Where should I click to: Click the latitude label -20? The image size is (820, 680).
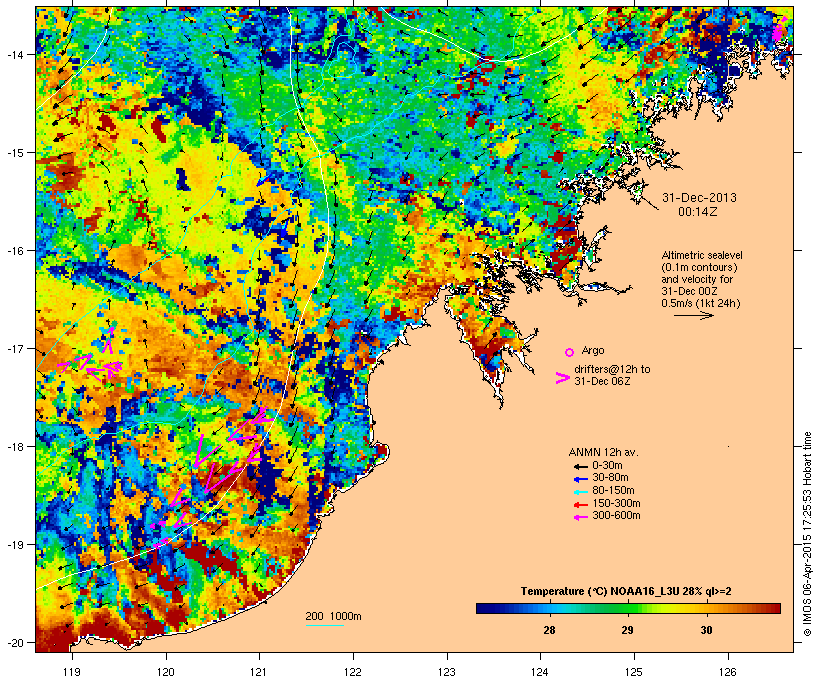[14, 643]
